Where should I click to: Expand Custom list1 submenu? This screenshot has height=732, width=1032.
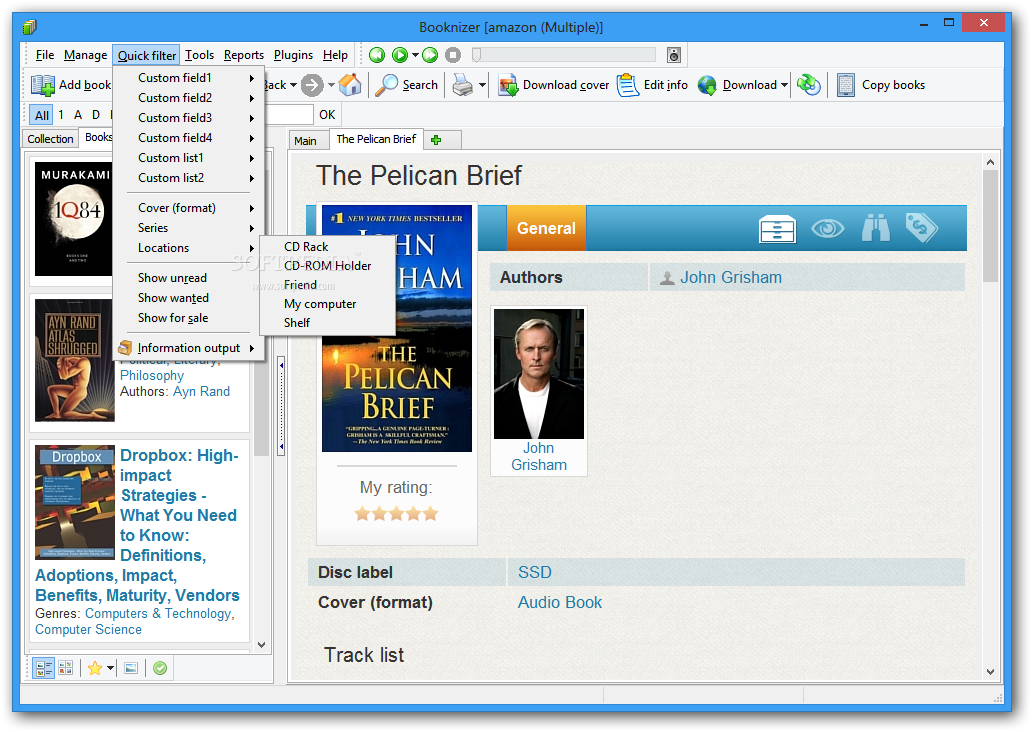189,158
